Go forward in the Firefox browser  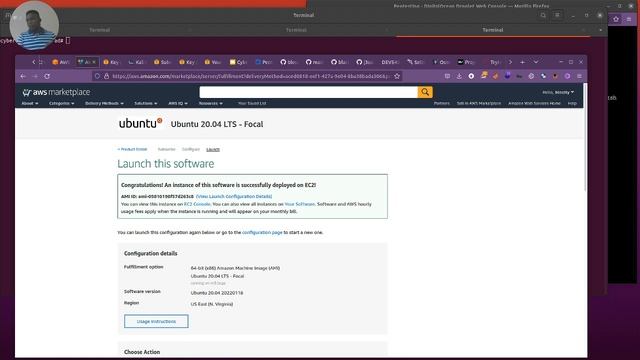coord(35,76)
